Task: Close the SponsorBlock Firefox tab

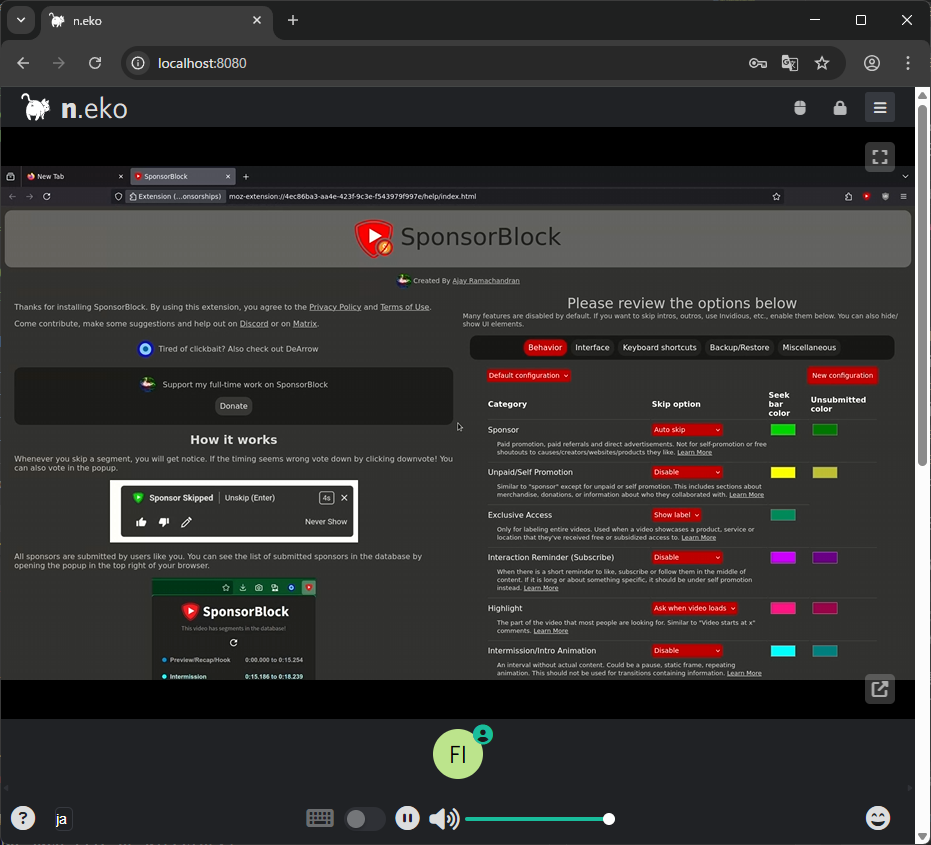Action: (228, 176)
